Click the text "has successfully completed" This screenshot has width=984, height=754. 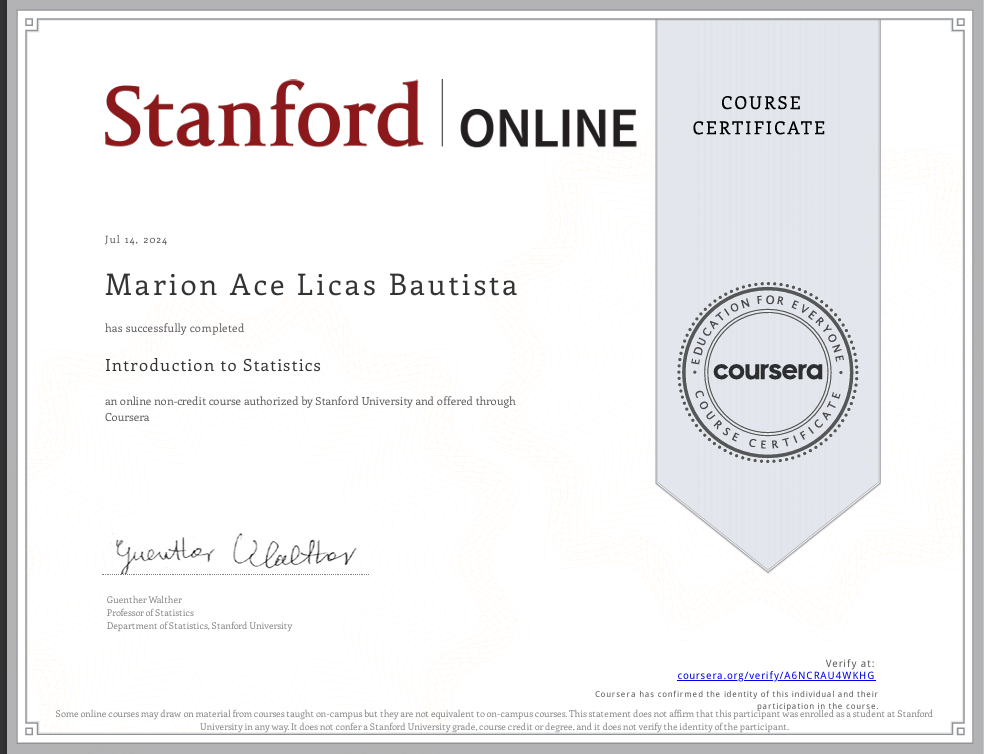point(174,328)
